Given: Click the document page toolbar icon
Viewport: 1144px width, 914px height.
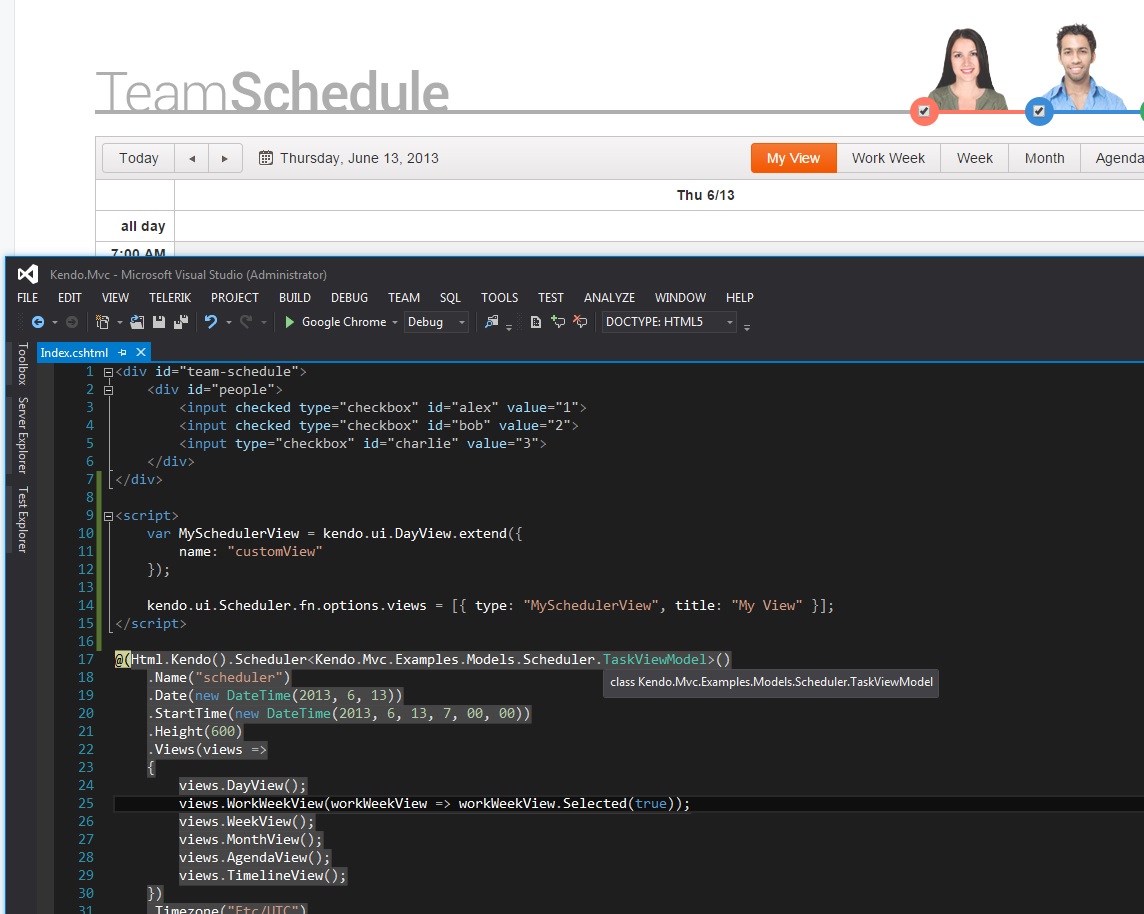Looking at the screenshot, I should click(536, 322).
